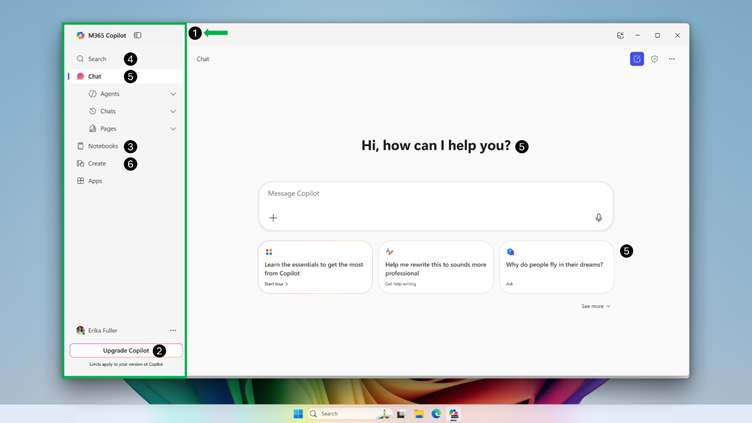Select the "Learn the essentials" suggestion card

point(315,267)
